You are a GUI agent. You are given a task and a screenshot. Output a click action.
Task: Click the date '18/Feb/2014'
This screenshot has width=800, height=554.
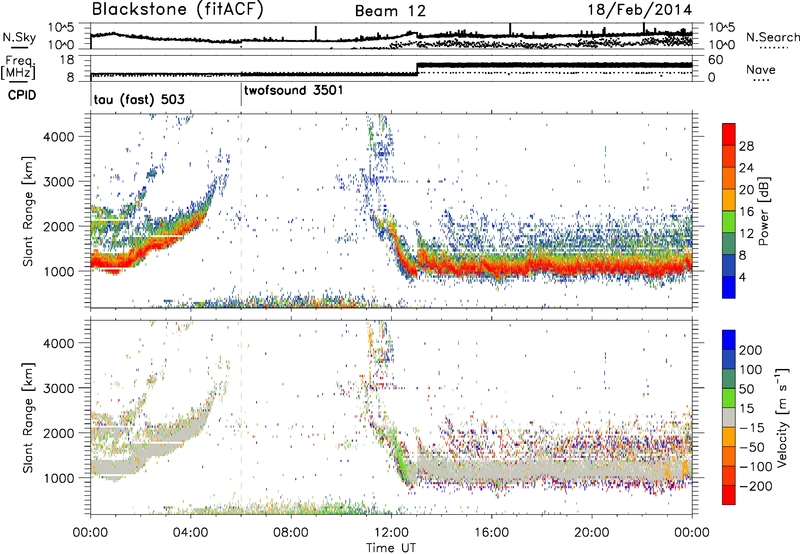(640, 10)
